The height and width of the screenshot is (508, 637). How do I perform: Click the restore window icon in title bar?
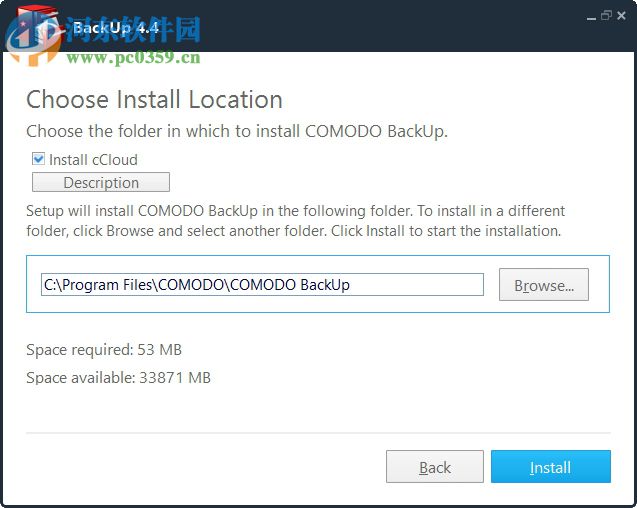point(606,15)
